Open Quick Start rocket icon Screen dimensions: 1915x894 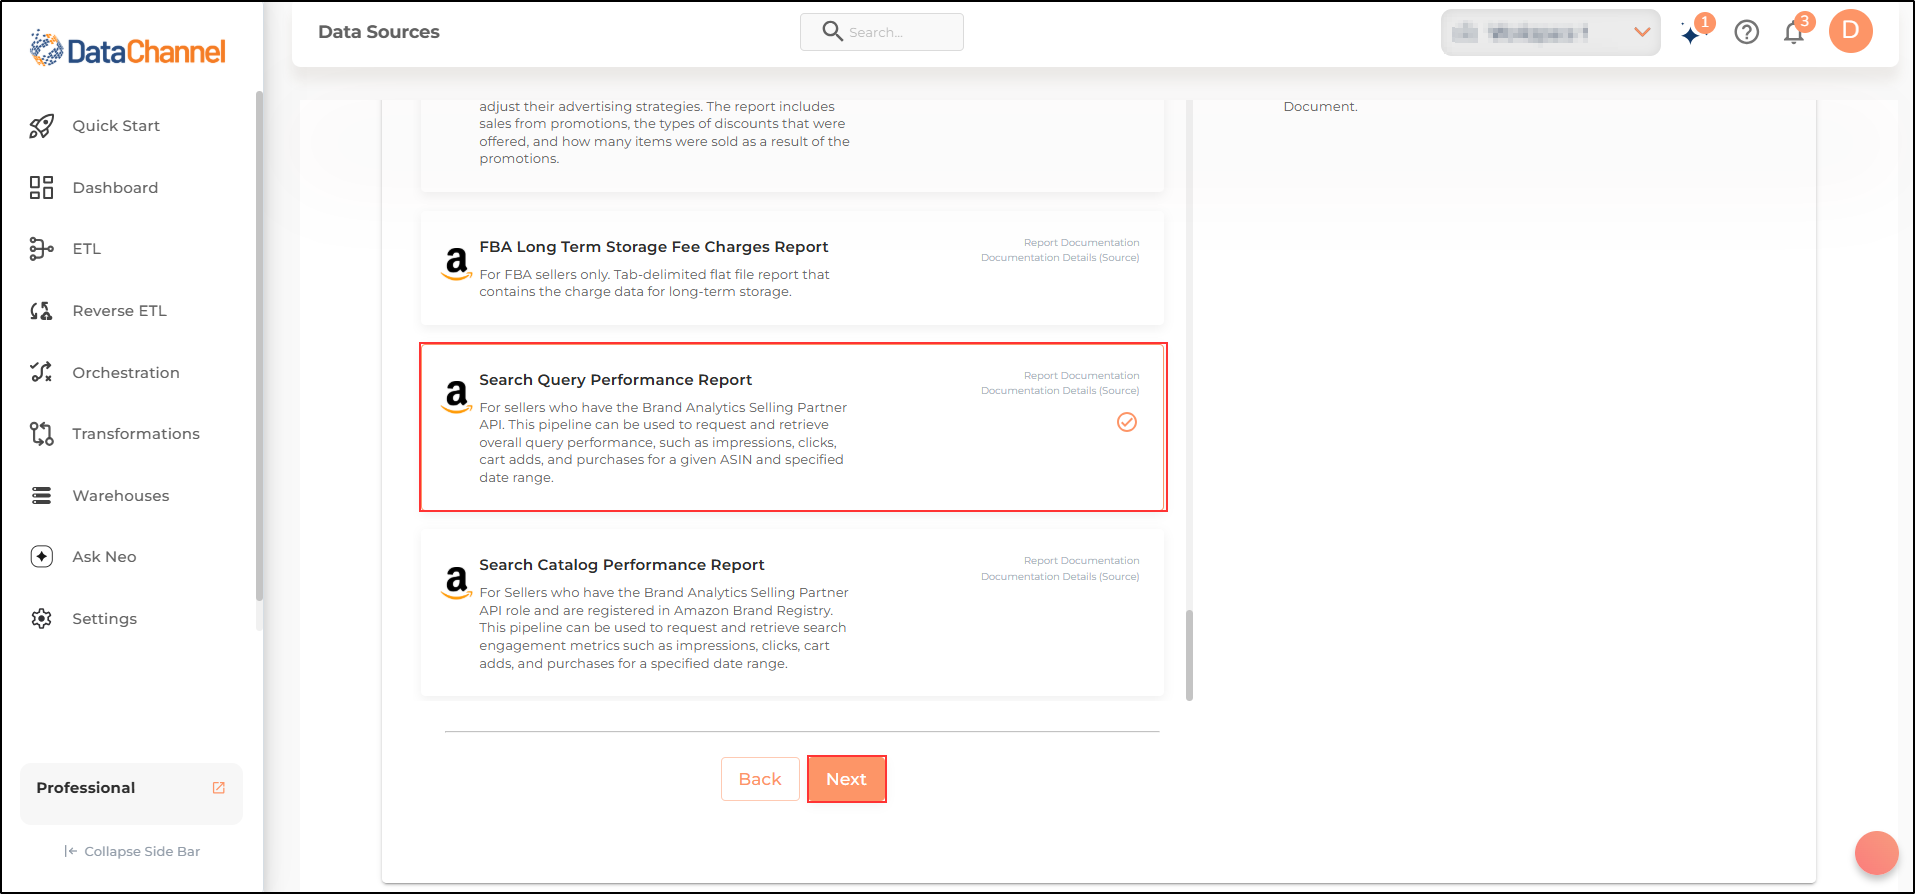41,126
